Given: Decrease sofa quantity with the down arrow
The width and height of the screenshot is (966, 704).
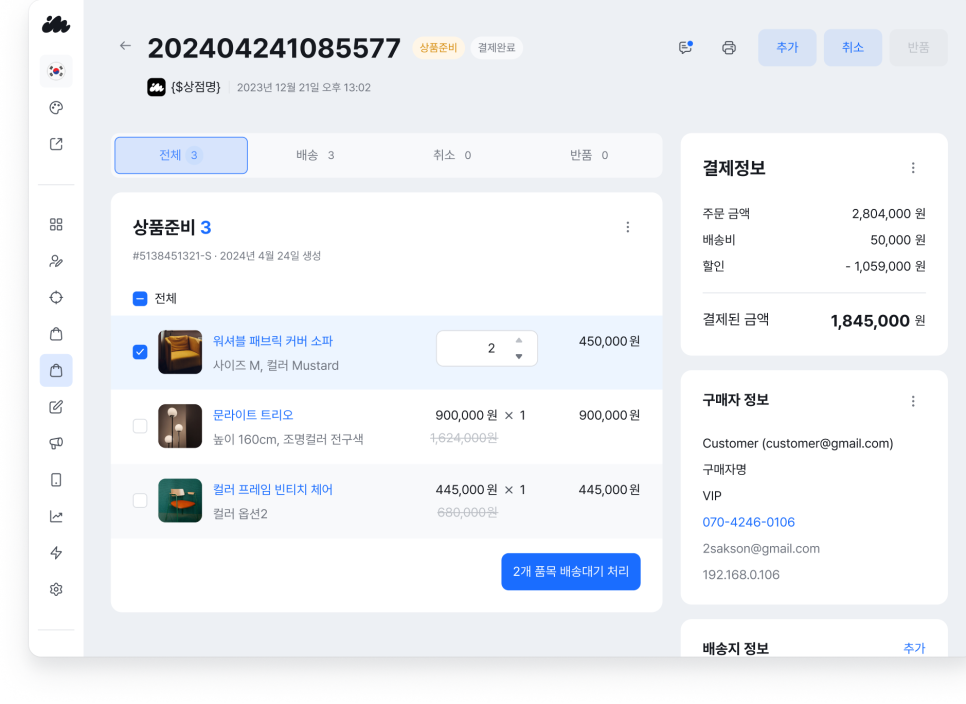Looking at the screenshot, I should coord(519,356).
